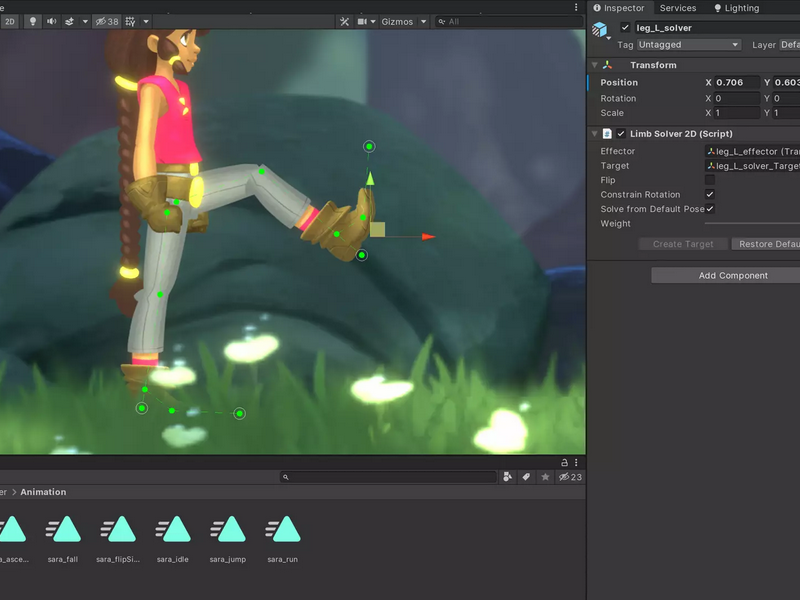800x600 pixels.
Task: Open the component tools wrench icon
Action: pos(344,21)
